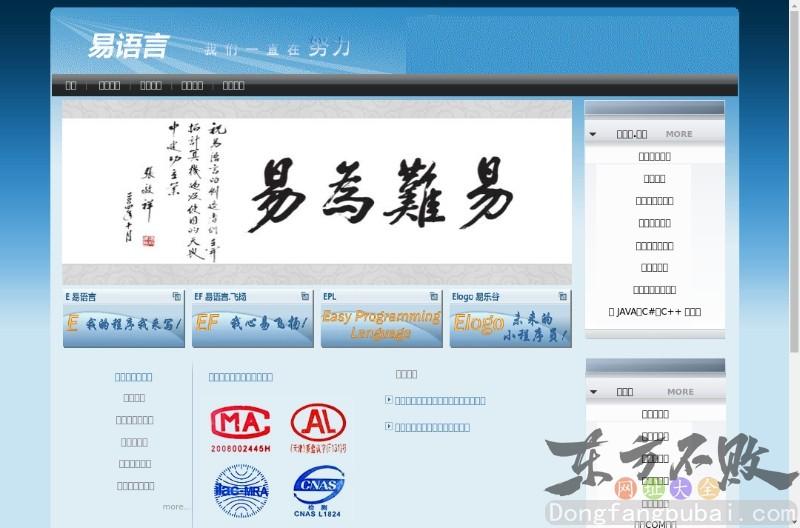Screen dimensions: 800x528
Task: Click the lowercase more... link
Action: coord(176,507)
